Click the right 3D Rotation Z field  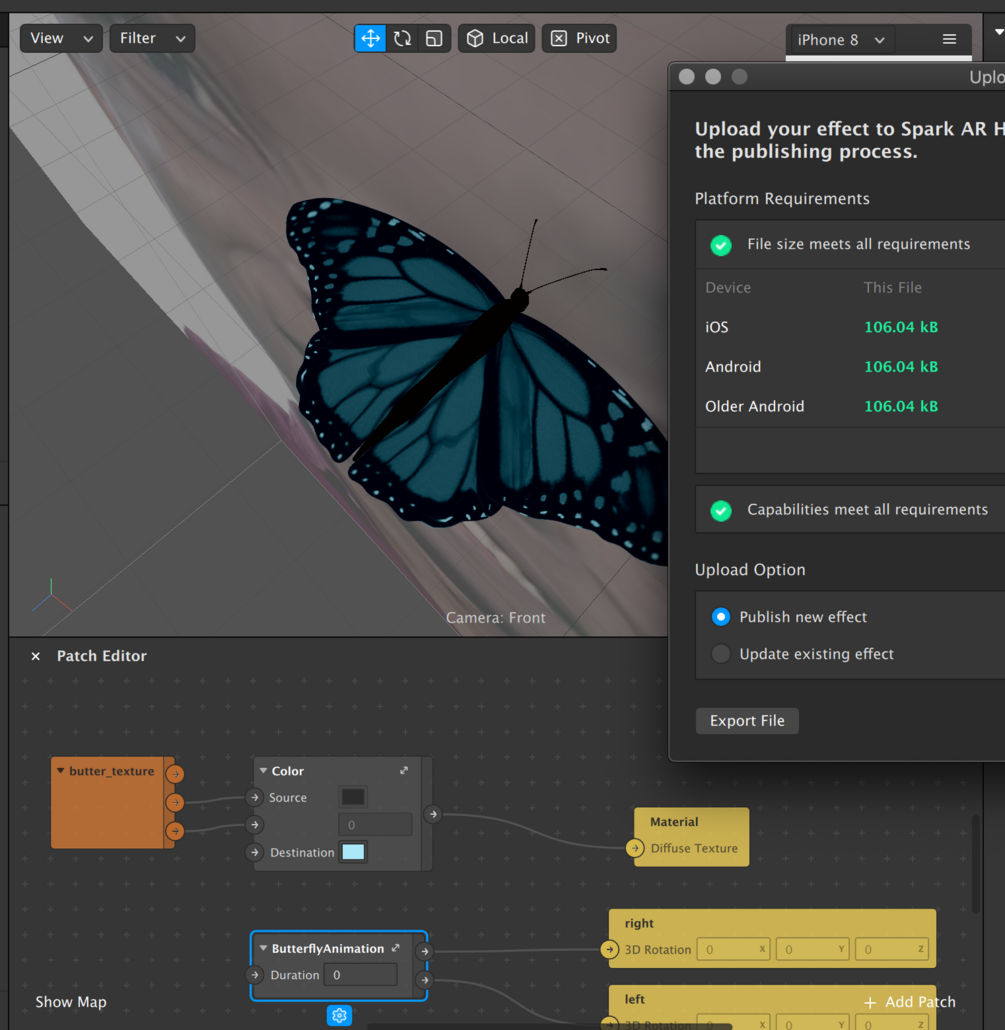pyautogui.click(x=891, y=949)
